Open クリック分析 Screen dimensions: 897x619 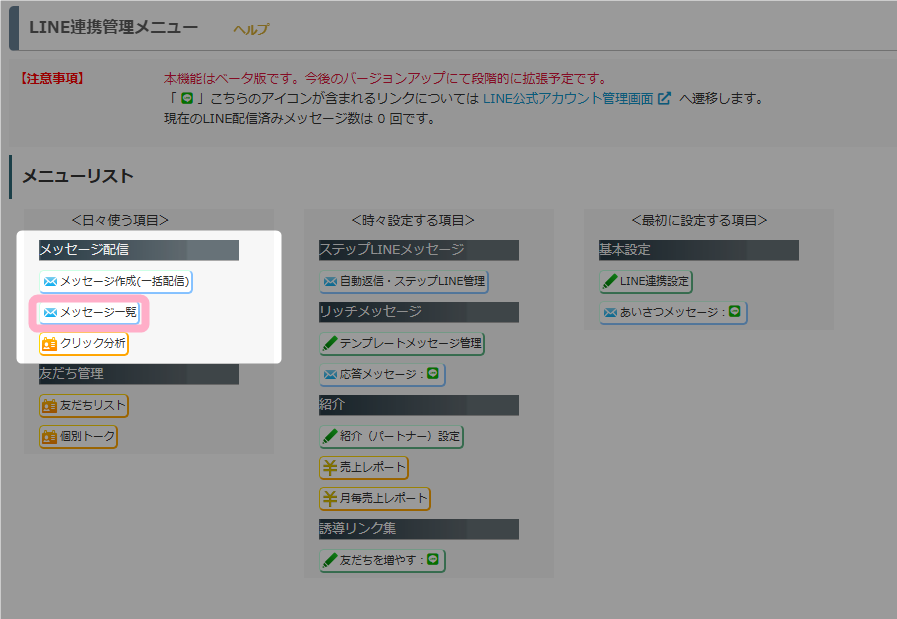84,343
